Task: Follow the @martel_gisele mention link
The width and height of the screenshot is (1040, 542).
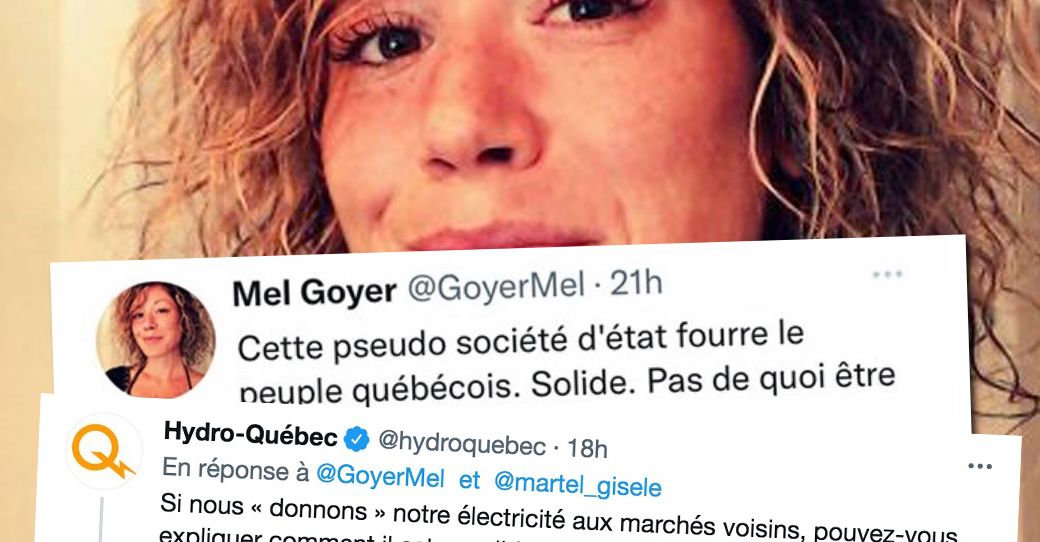Action: click(x=578, y=484)
